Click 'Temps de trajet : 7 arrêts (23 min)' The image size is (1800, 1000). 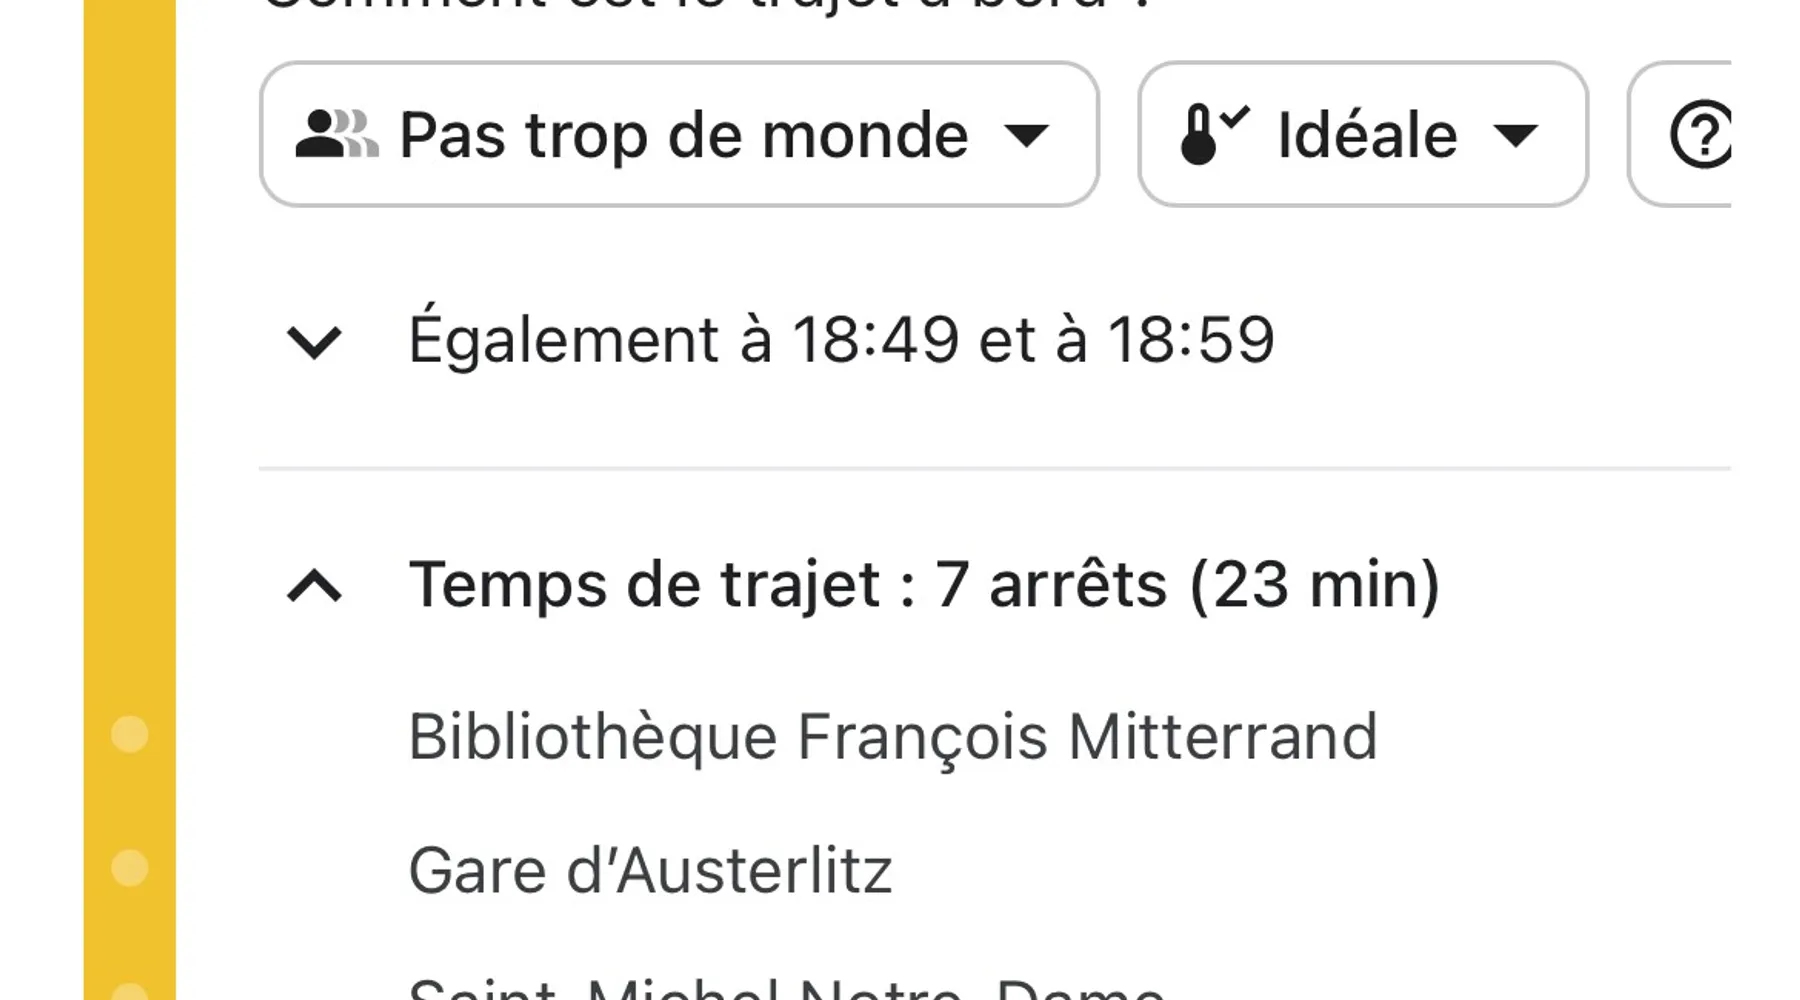click(924, 585)
